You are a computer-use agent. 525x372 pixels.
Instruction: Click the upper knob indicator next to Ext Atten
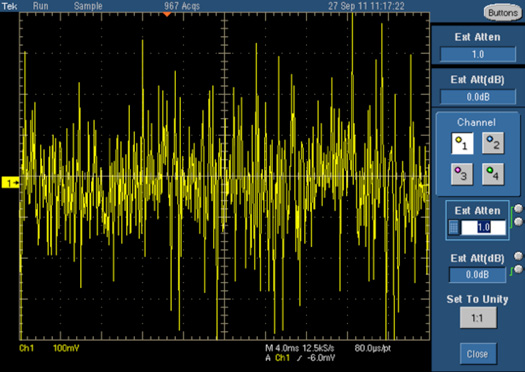pos(518,209)
